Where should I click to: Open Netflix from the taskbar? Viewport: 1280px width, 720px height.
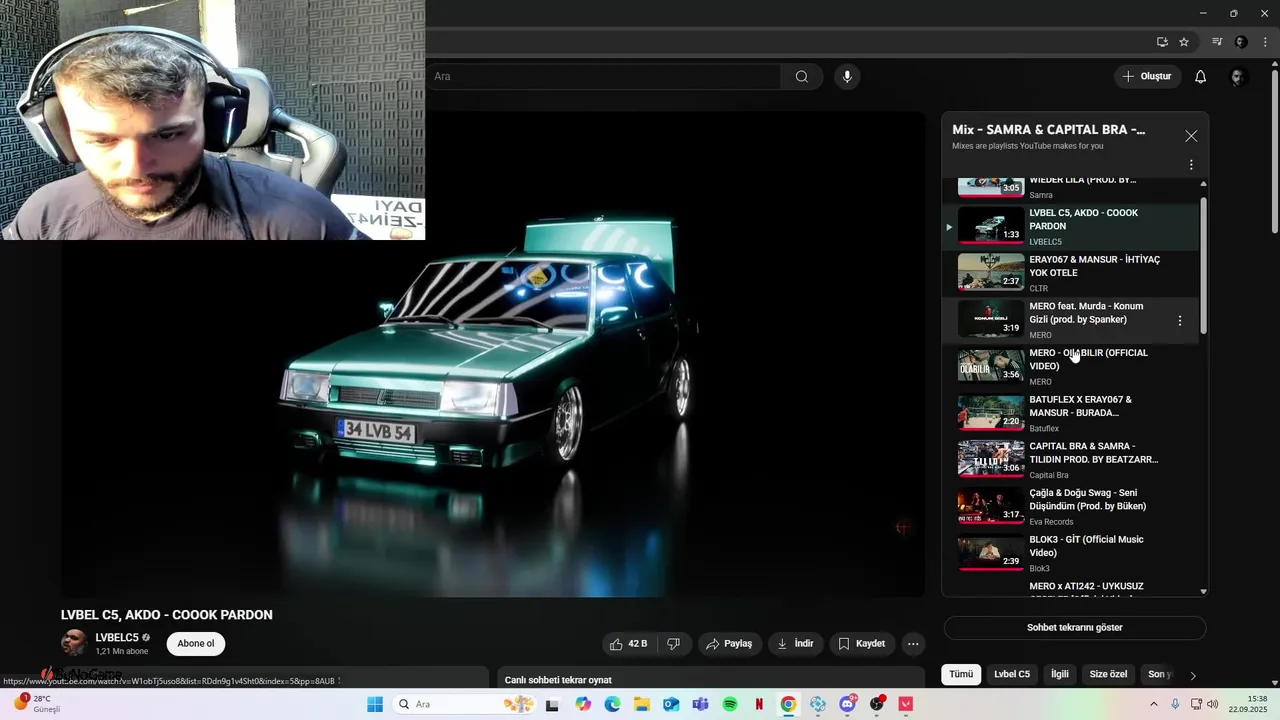(759, 704)
